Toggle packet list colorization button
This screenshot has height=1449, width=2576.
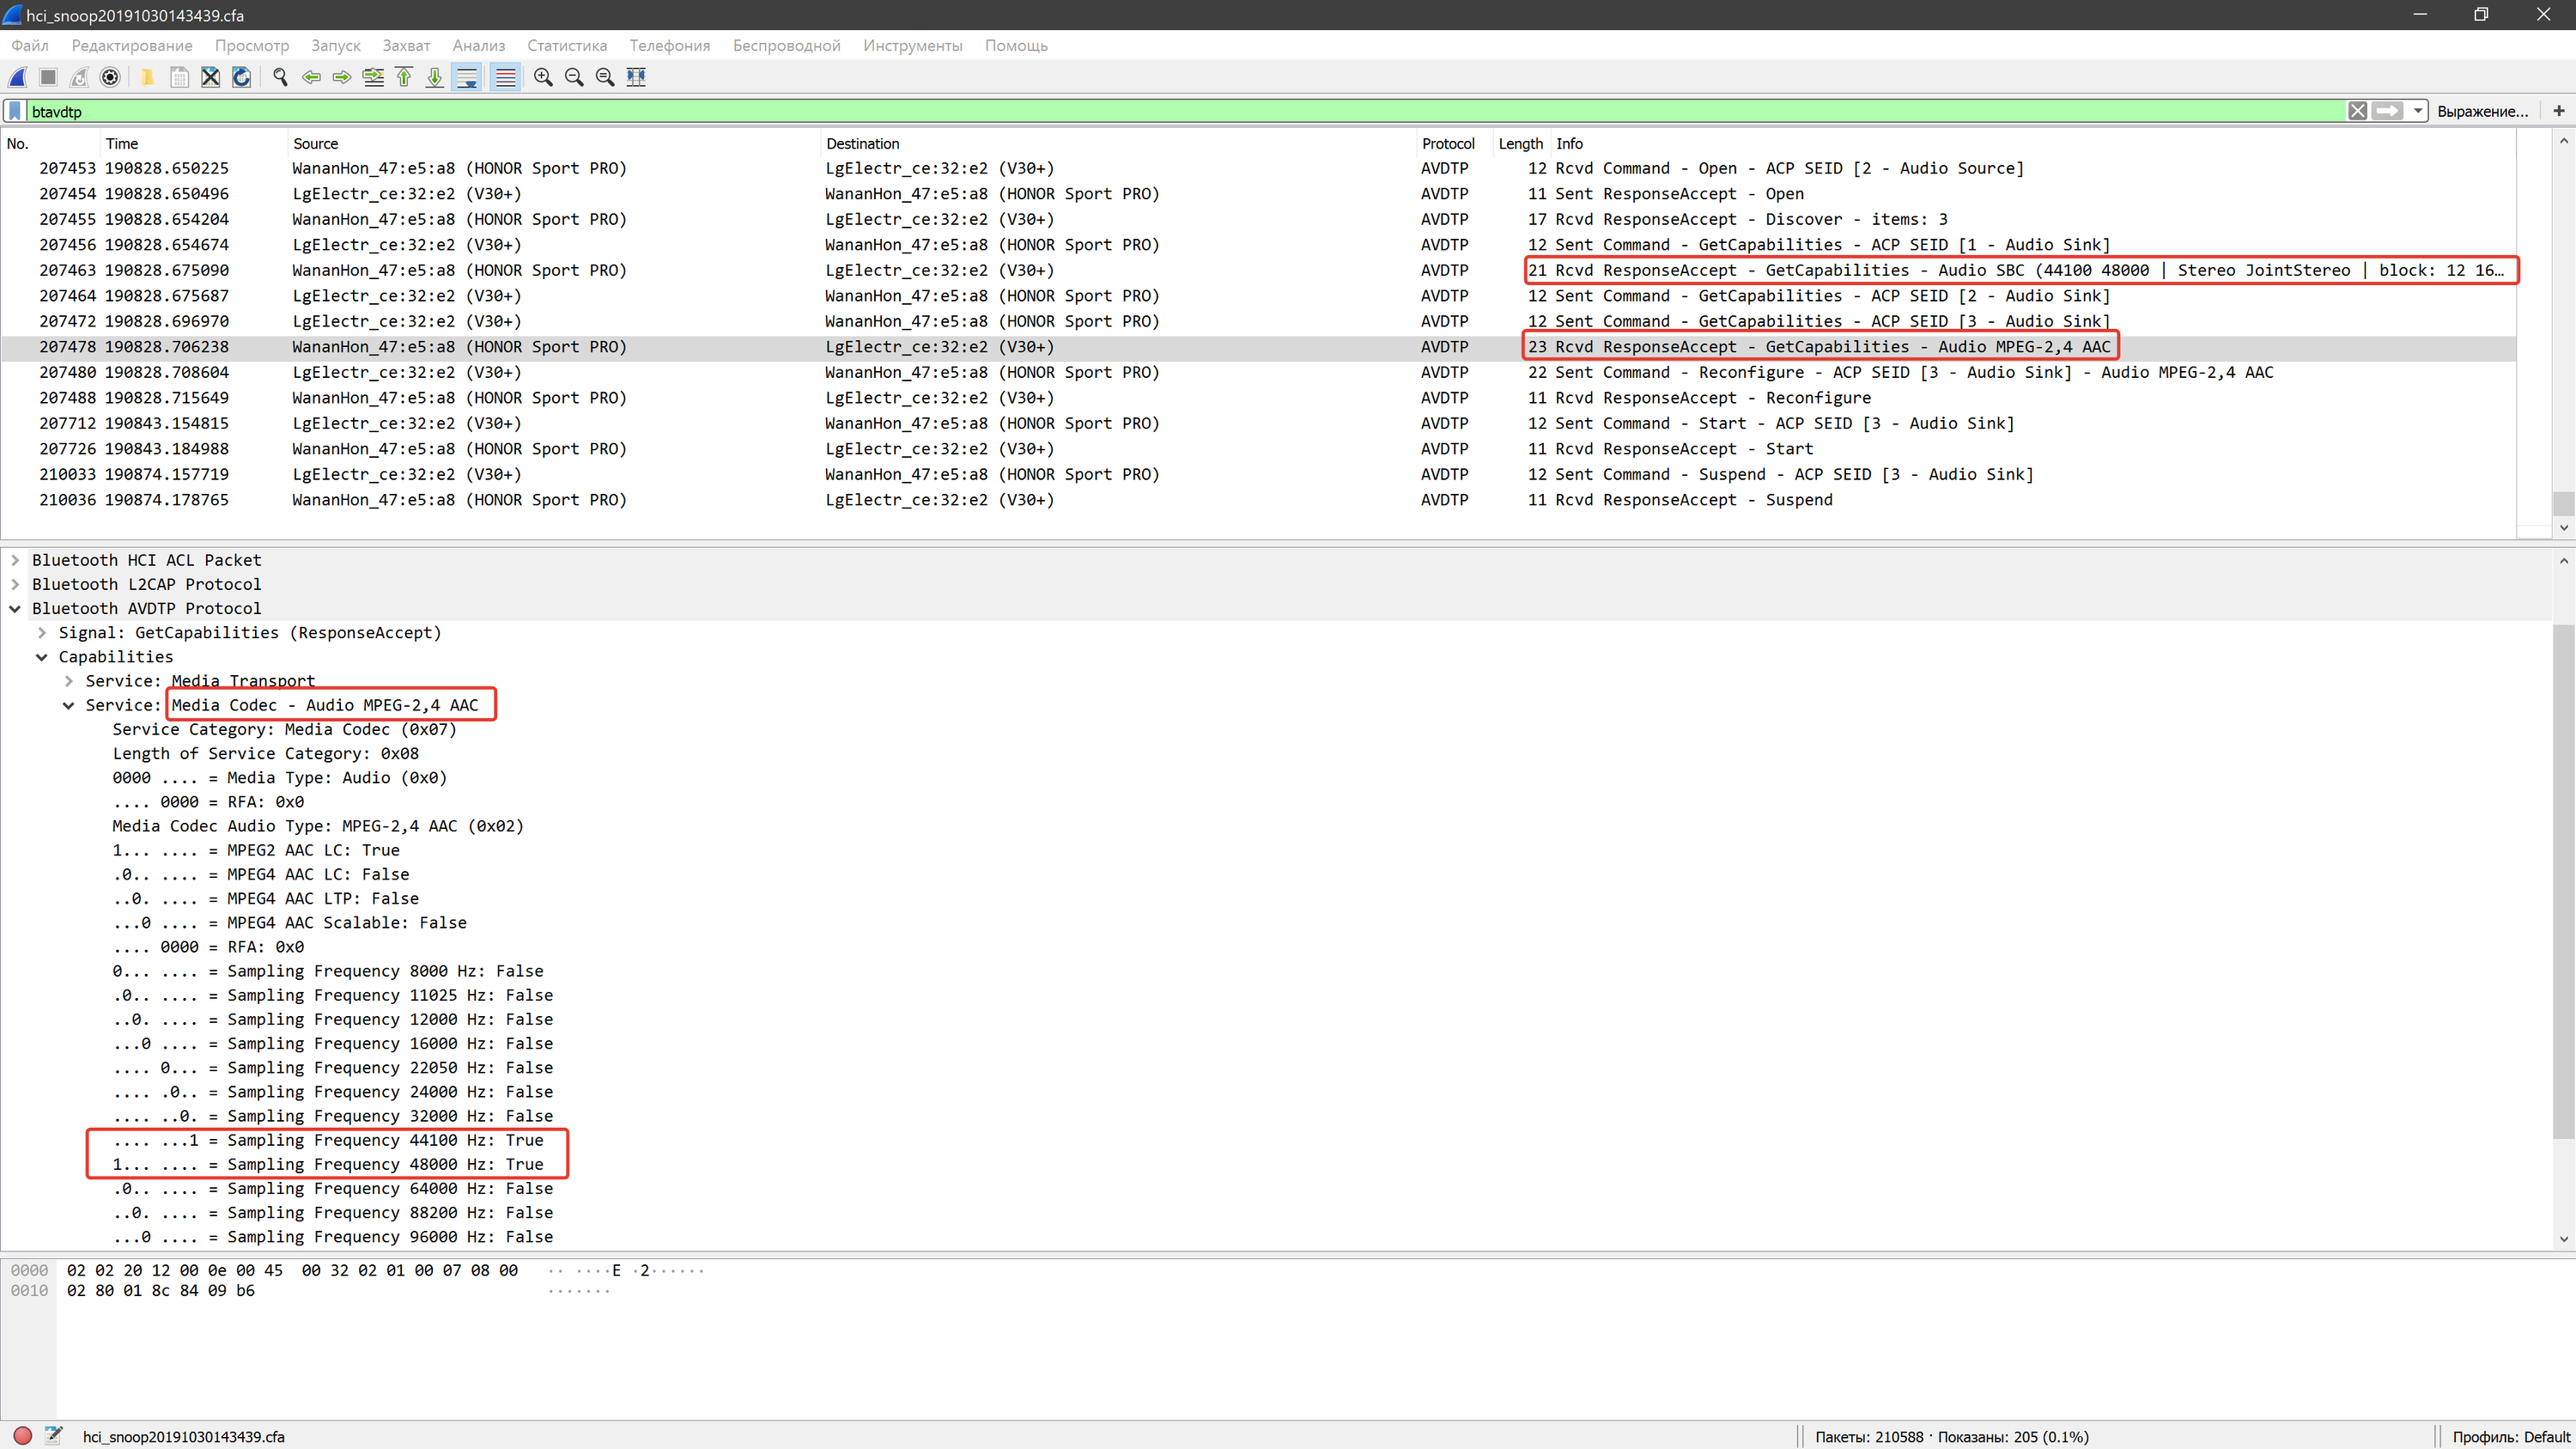coord(506,77)
